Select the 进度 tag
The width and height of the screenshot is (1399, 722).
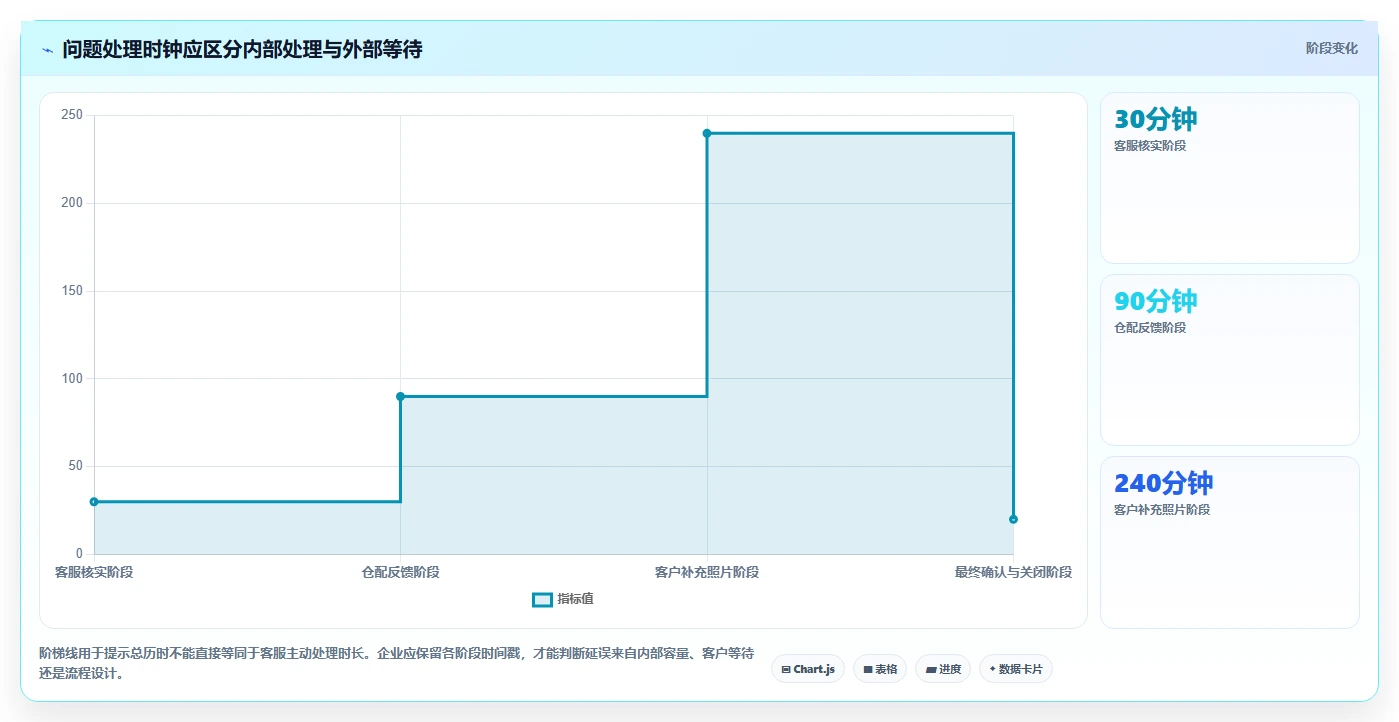(943, 669)
